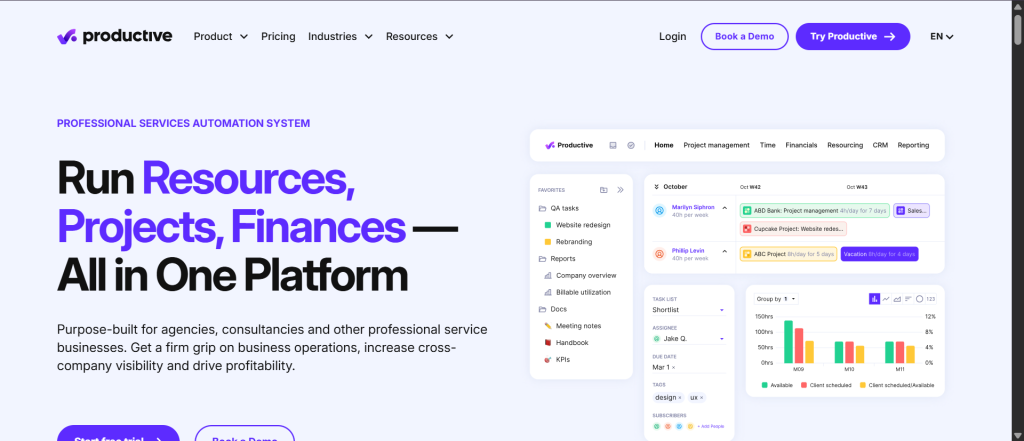Image resolution: width=1024 pixels, height=441 pixels.
Task: Select the bar chart view icon
Action: tap(874, 298)
